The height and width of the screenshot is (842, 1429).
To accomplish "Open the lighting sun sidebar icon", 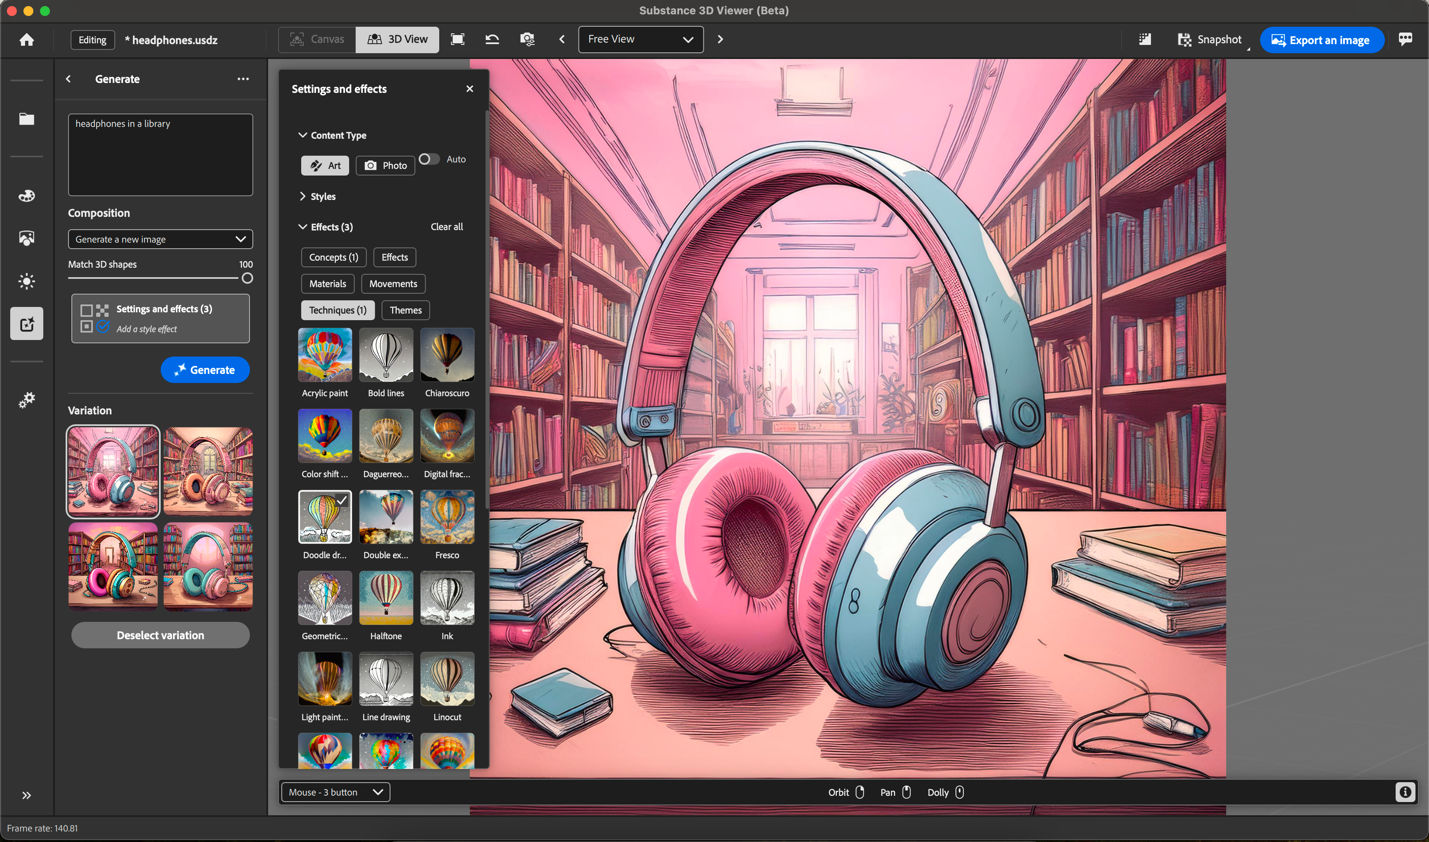I will [x=27, y=281].
